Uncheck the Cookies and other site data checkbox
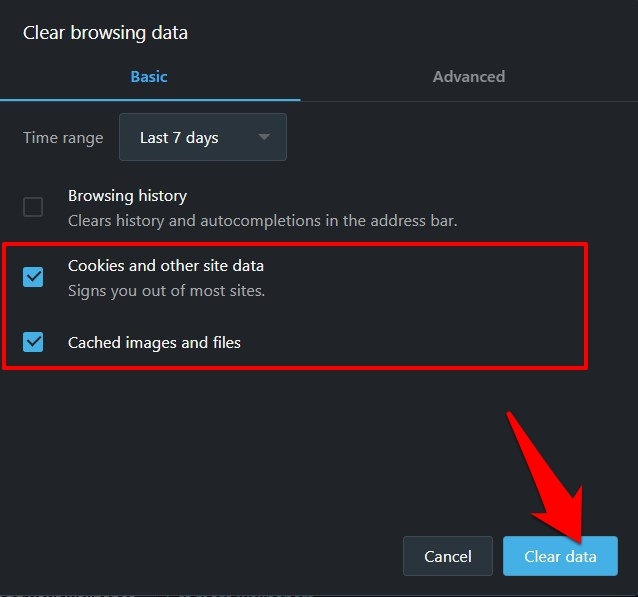 pyautogui.click(x=33, y=277)
